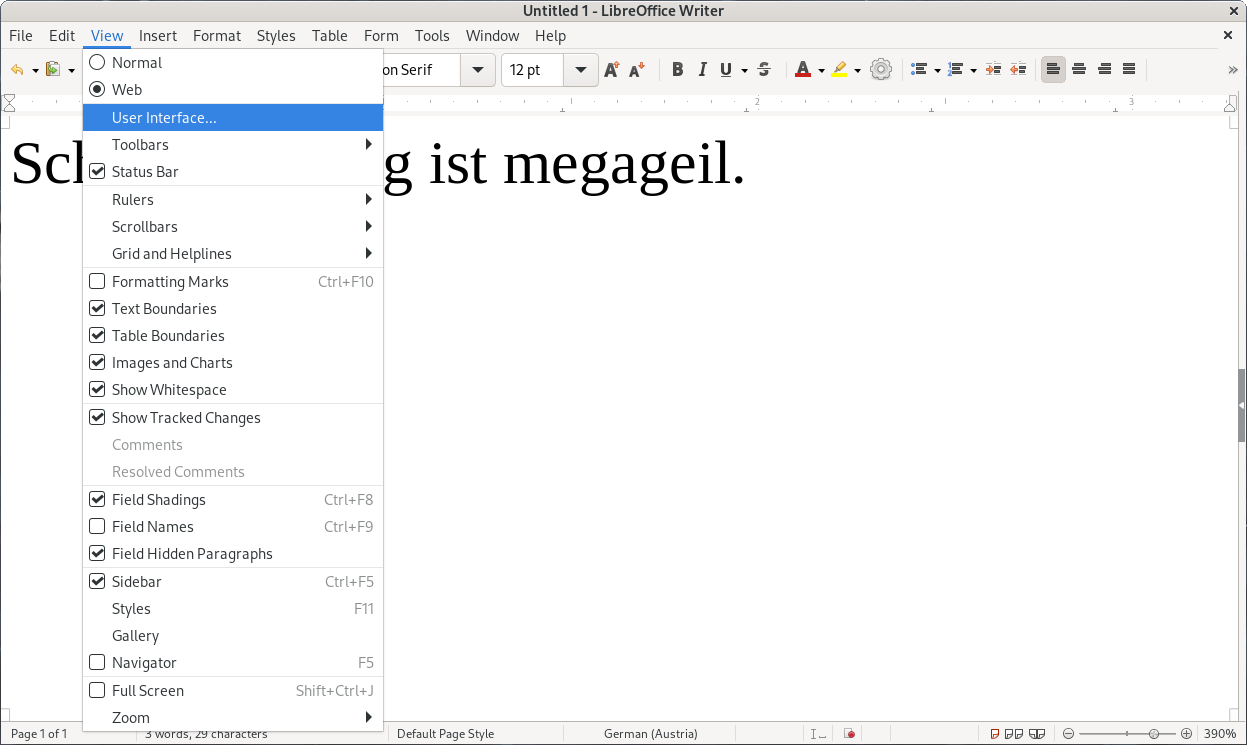Screen dimensions: 1247x745
Task: Enable the Formatting Marks checkbox
Action: 97,282
